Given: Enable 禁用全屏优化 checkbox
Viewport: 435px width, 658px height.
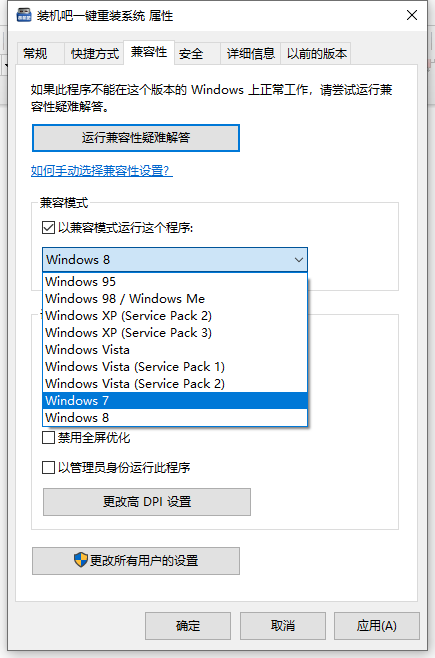Looking at the screenshot, I should point(48,438).
